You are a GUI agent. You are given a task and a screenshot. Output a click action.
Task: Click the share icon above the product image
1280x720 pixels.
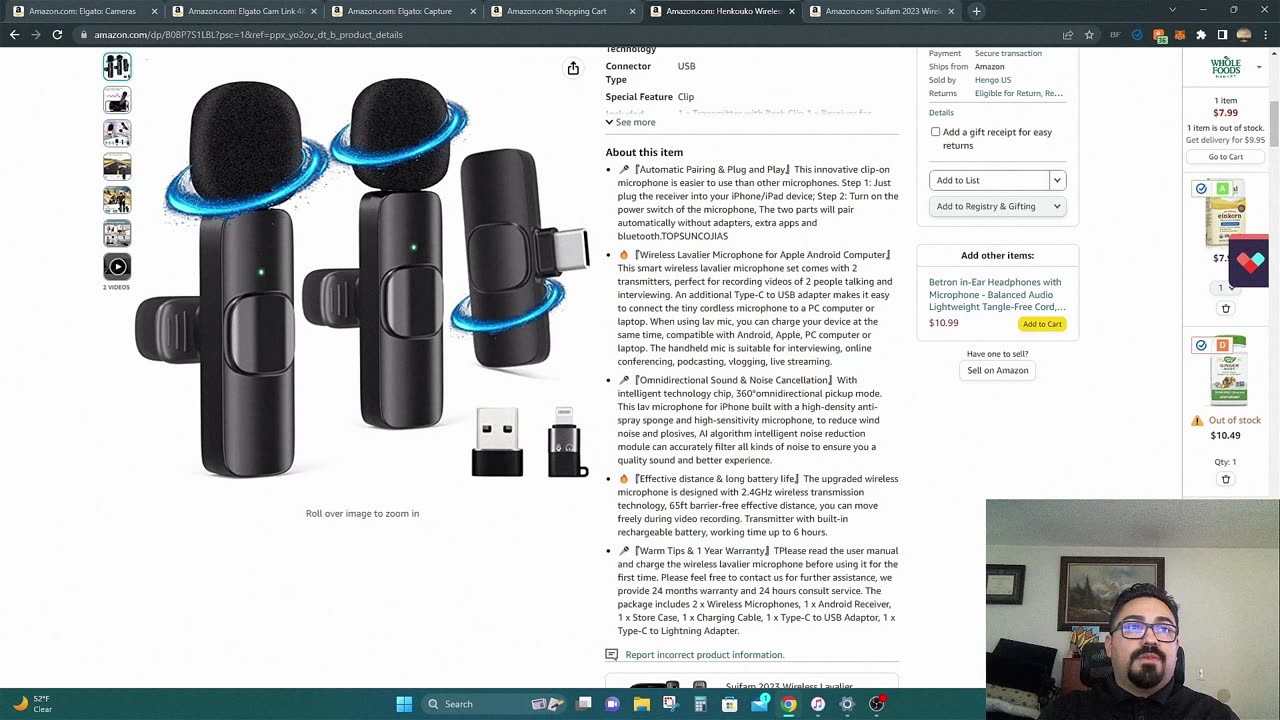click(573, 68)
